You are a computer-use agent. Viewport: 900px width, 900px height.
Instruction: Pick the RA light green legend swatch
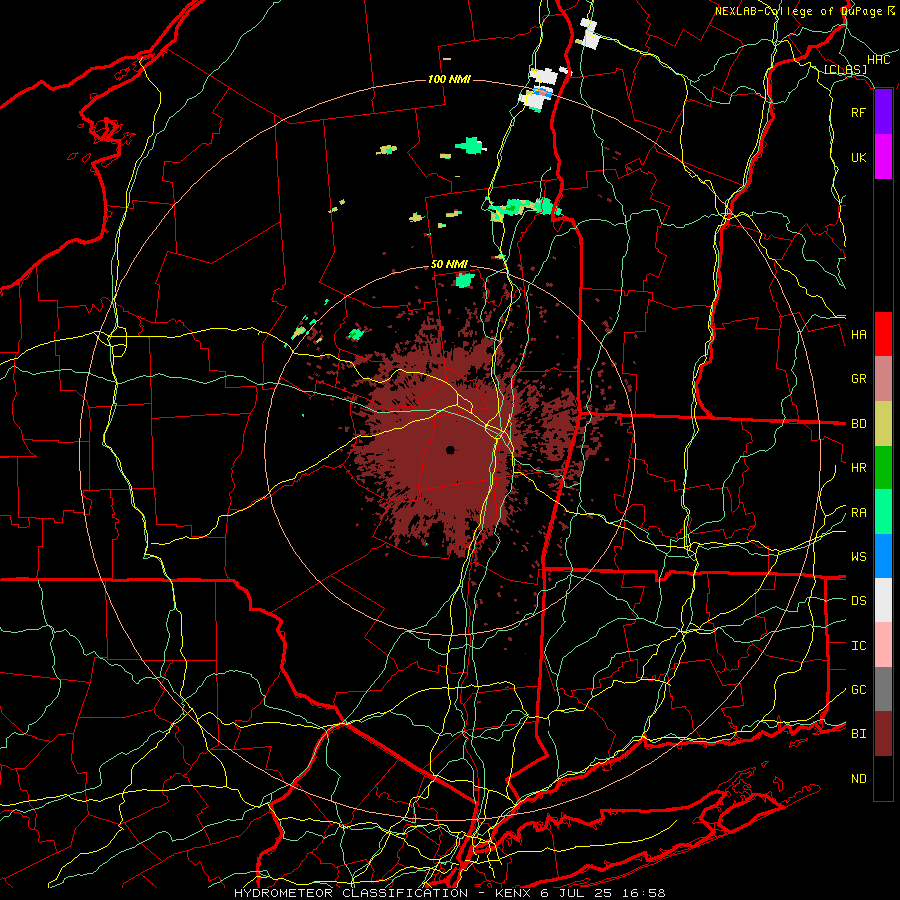pyautogui.click(x=883, y=512)
